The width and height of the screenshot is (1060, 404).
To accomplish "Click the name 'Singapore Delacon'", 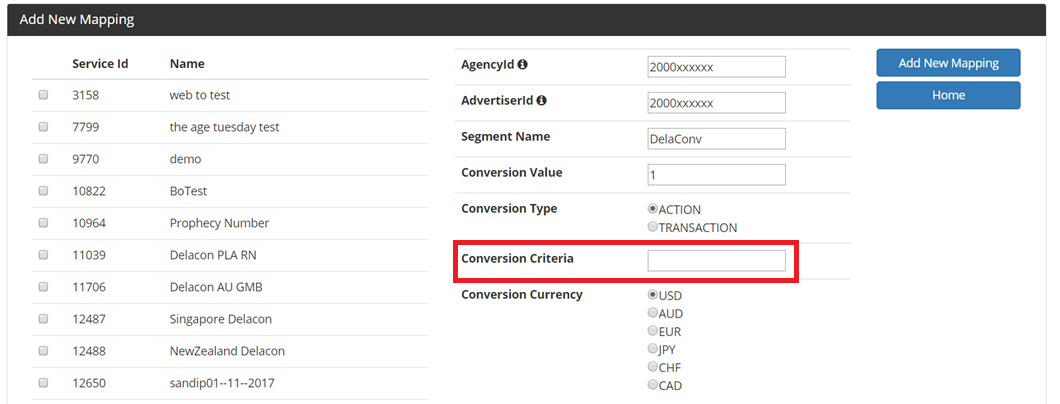I will pyautogui.click(x=220, y=319).
